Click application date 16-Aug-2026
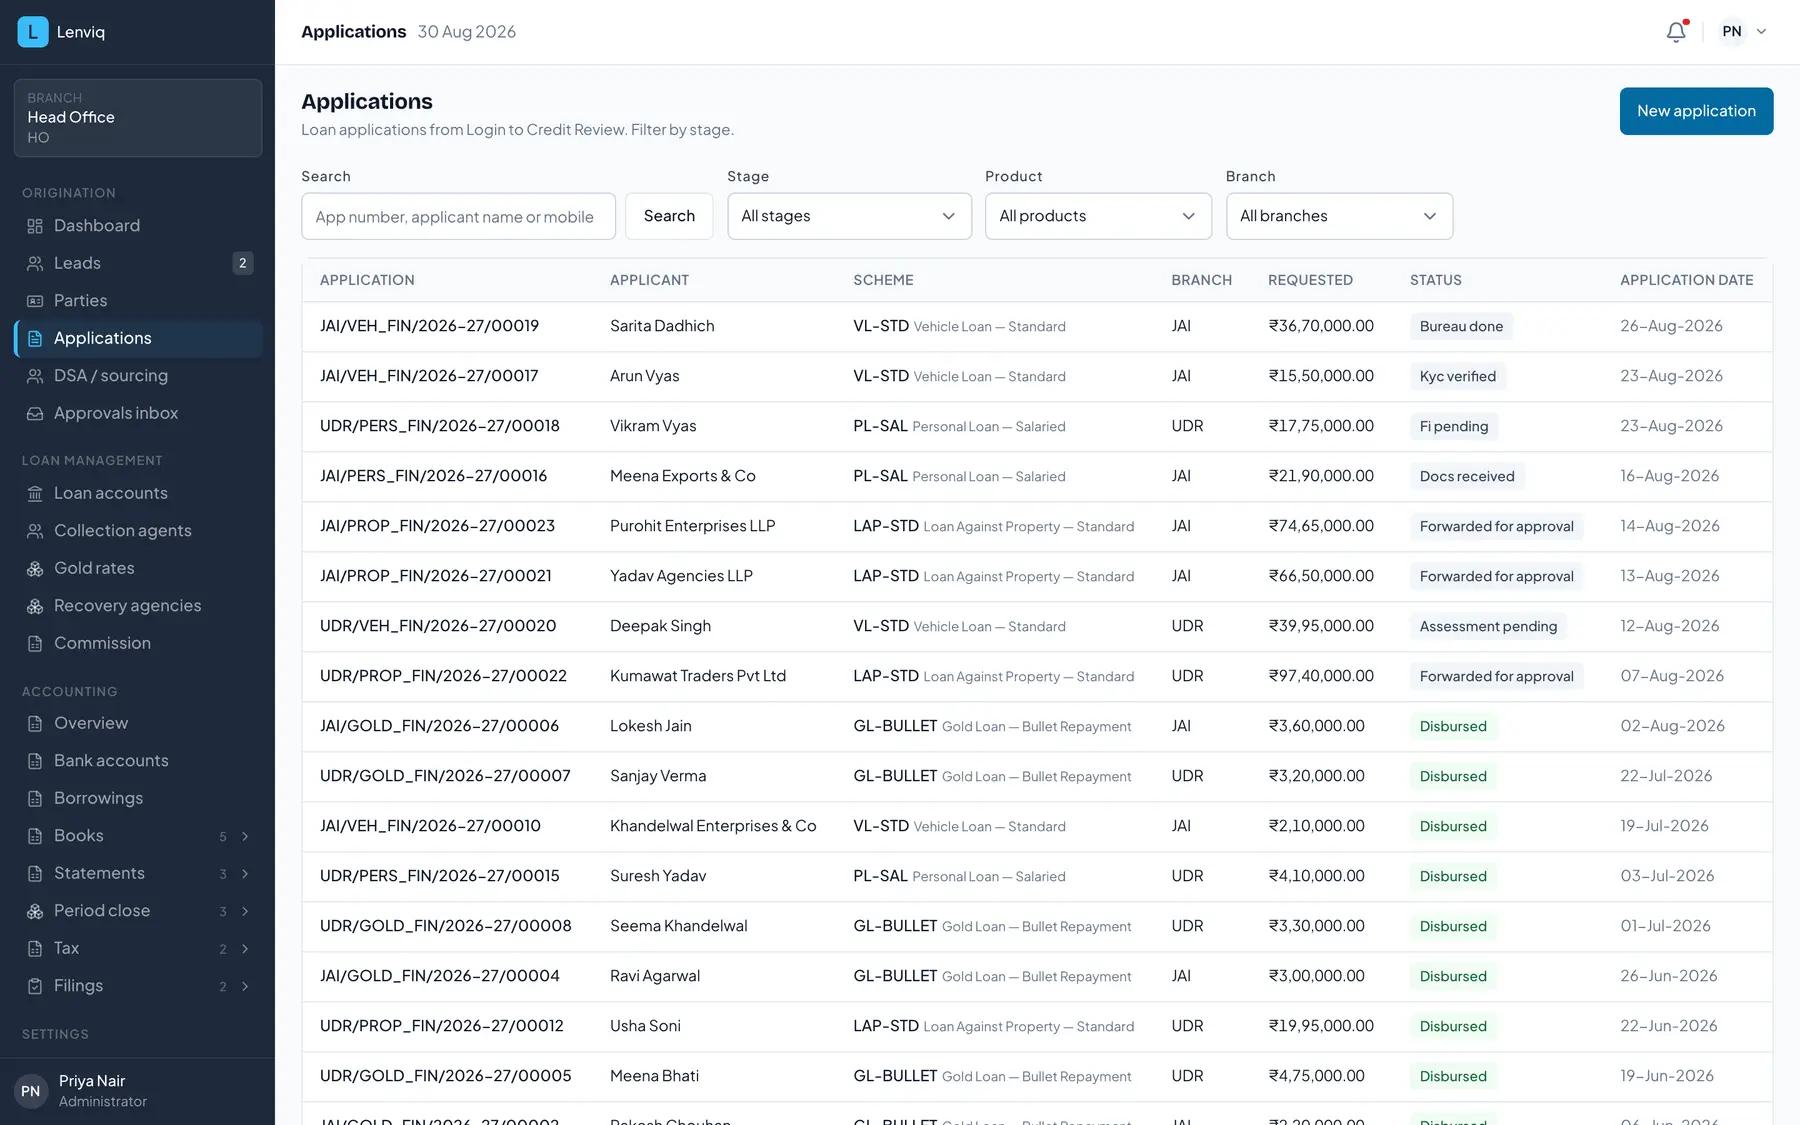Image resolution: width=1800 pixels, height=1125 pixels. click(1669, 476)
